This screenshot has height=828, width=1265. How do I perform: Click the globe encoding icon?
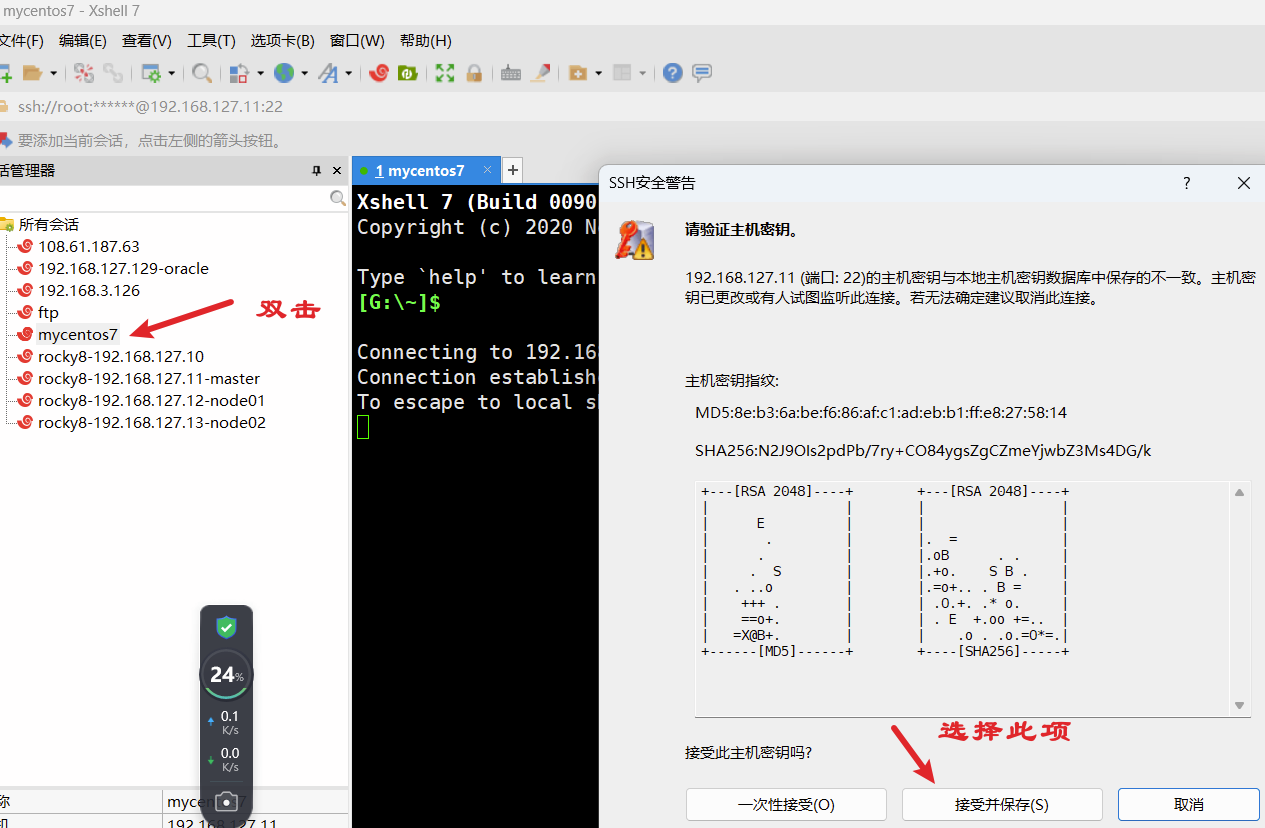[284, 73]
